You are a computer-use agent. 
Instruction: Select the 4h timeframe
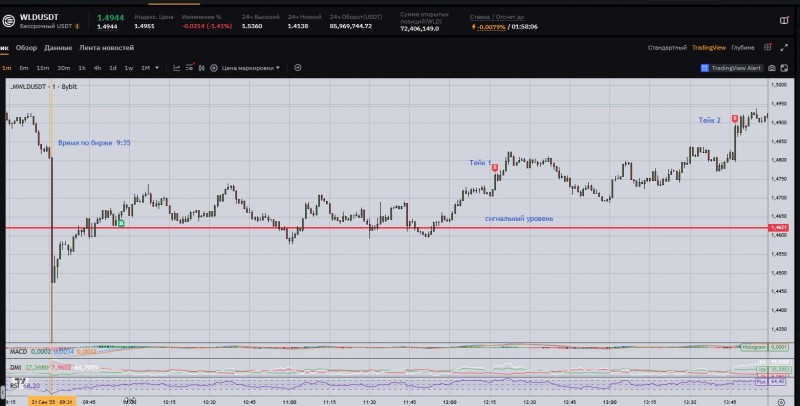click(97, 68)
